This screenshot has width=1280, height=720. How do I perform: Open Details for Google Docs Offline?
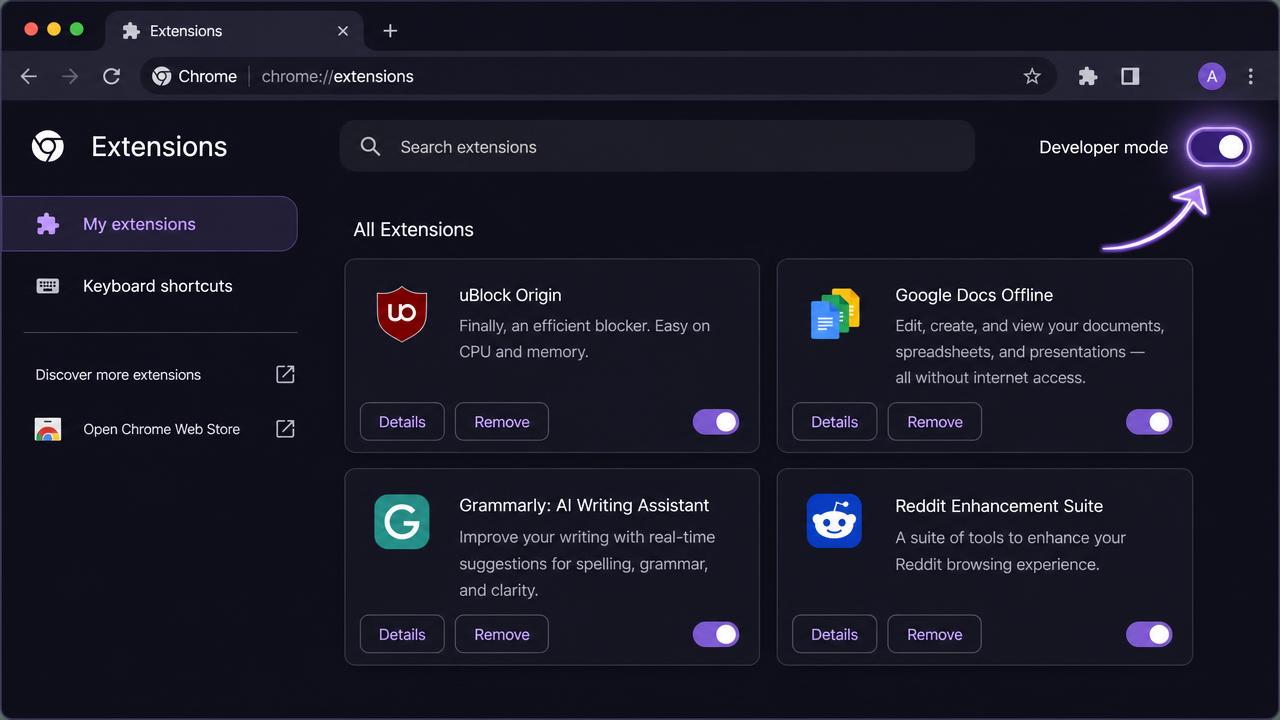(834, 422)
